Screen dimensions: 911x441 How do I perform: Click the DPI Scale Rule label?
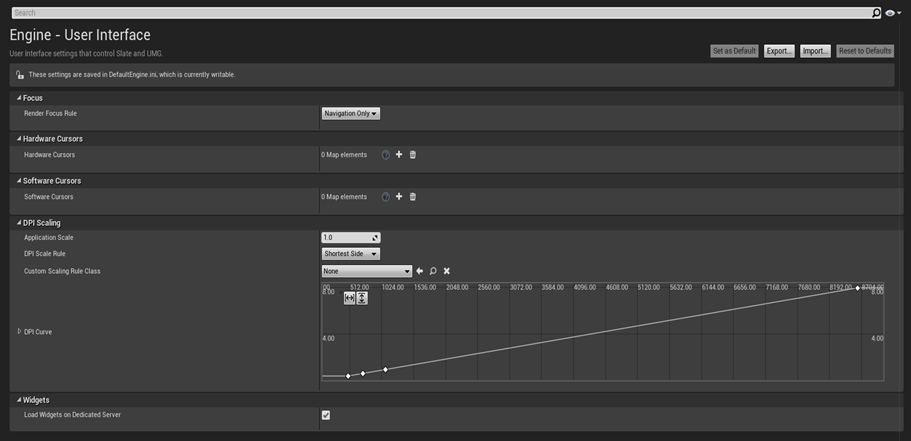click(x=45, y=254)
